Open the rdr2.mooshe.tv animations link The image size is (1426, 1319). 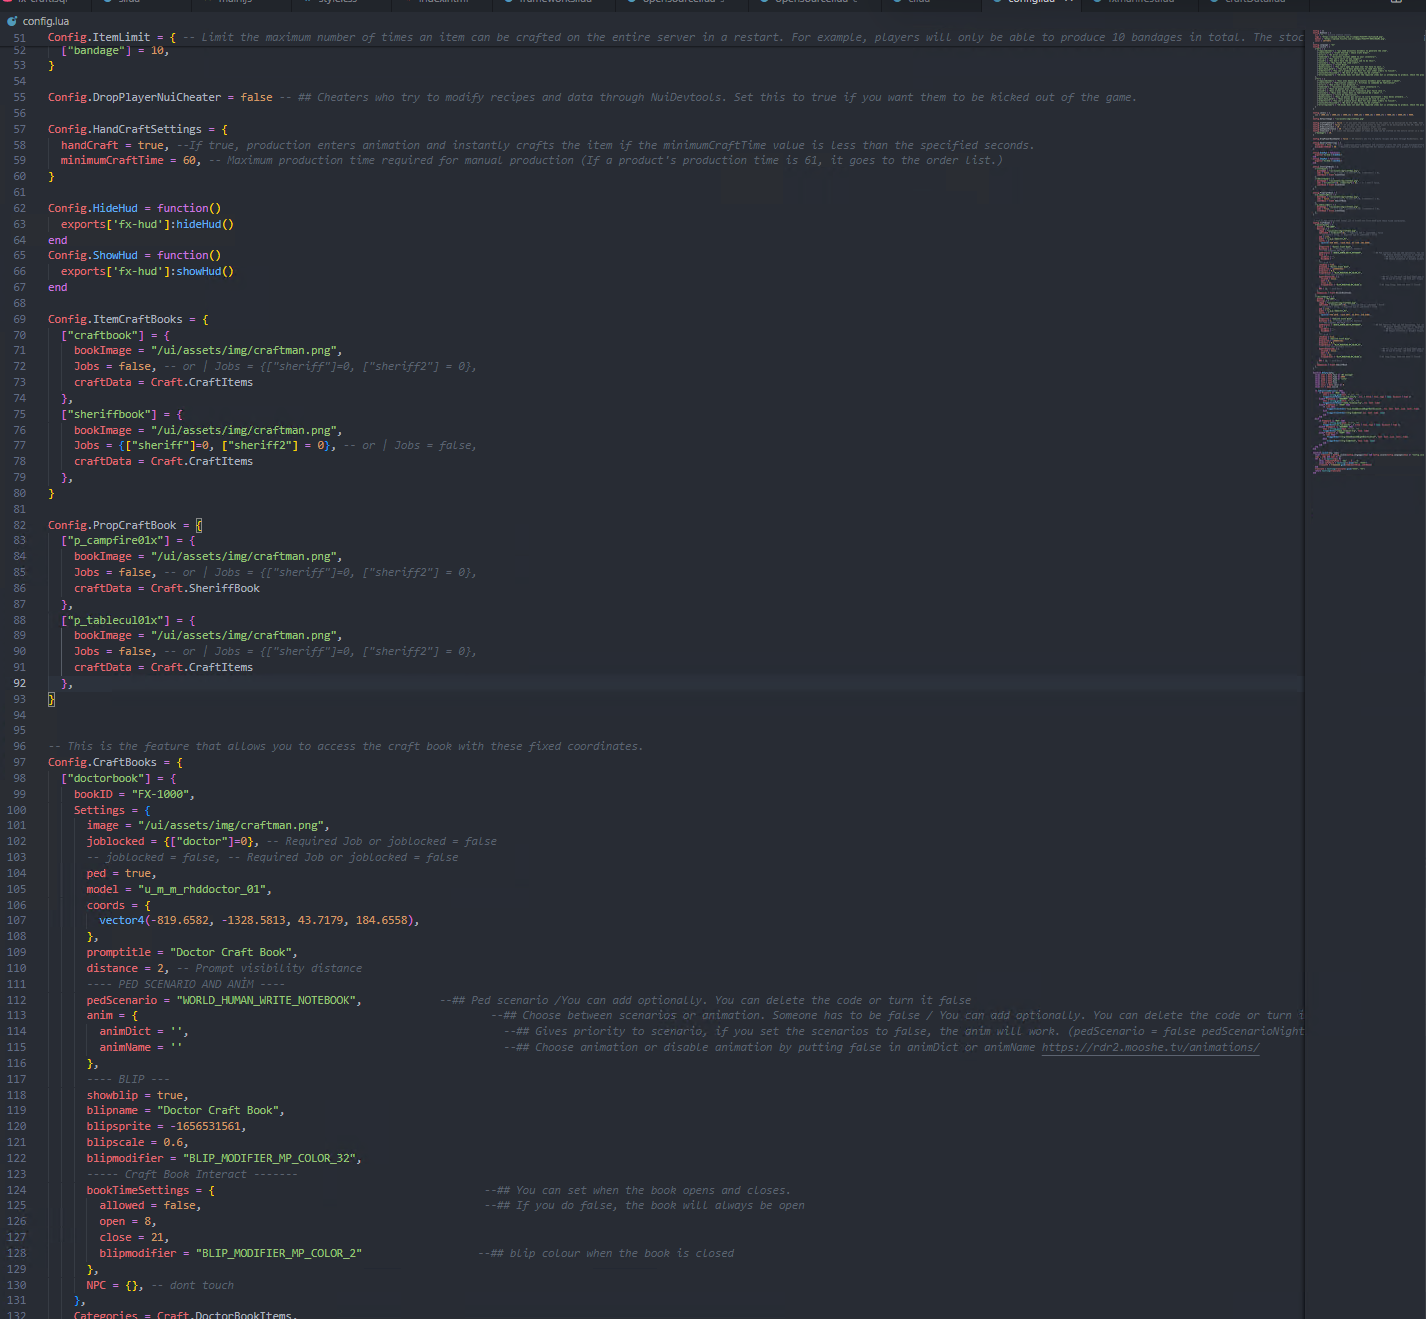pyautogui.click(x=1150, y=1048)
